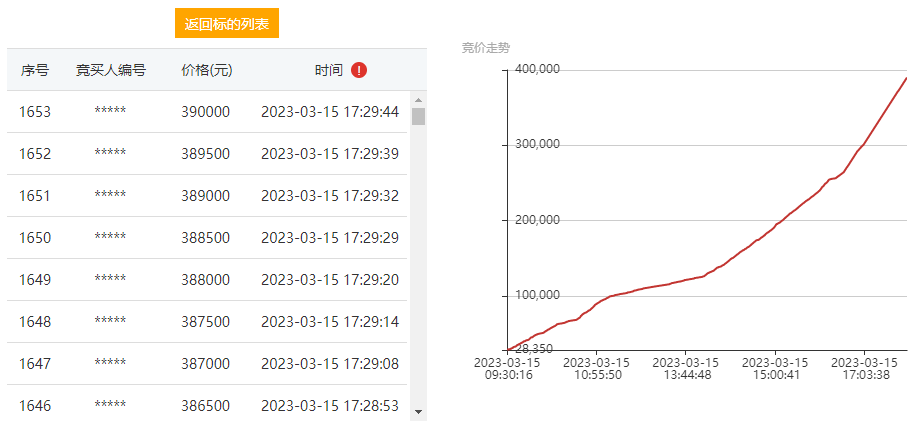
Task: Click the 序号 column header
Action: [x=35, y=71]
